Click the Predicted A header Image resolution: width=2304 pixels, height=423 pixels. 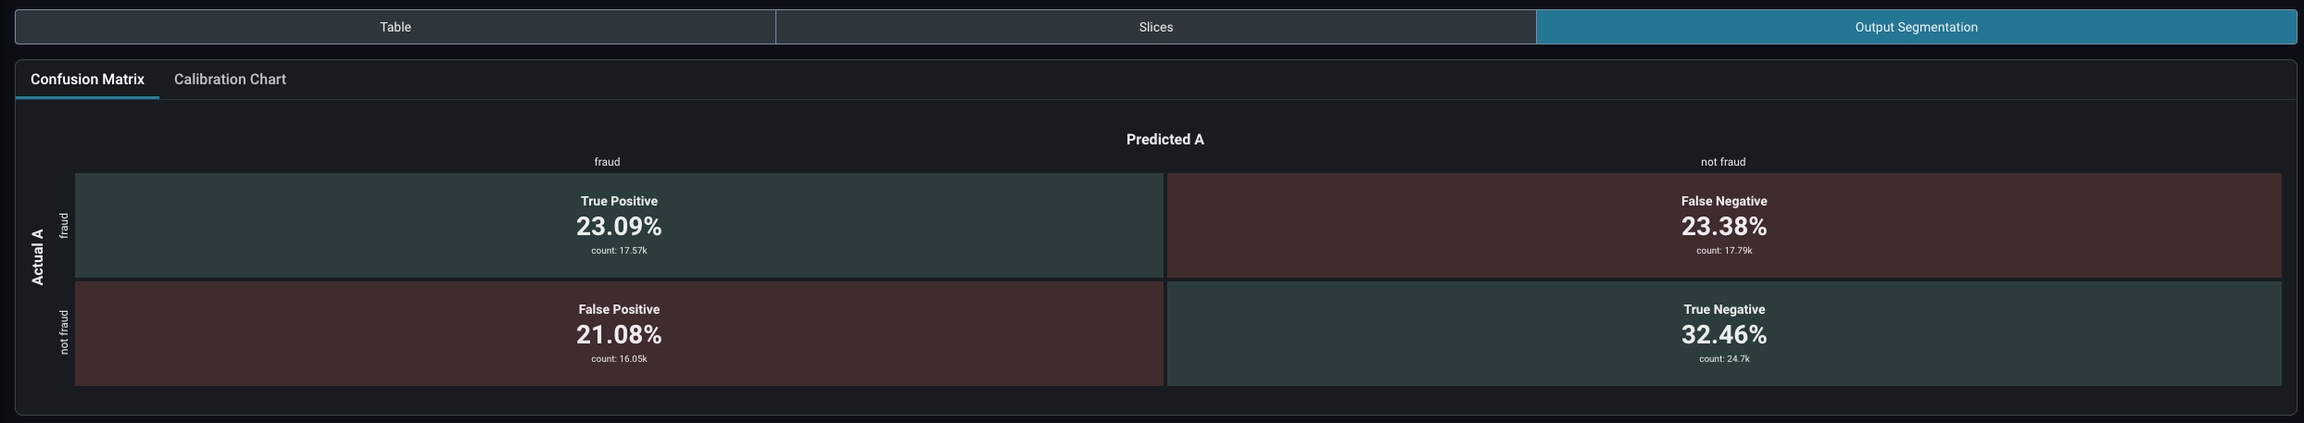click(1164, 139)
